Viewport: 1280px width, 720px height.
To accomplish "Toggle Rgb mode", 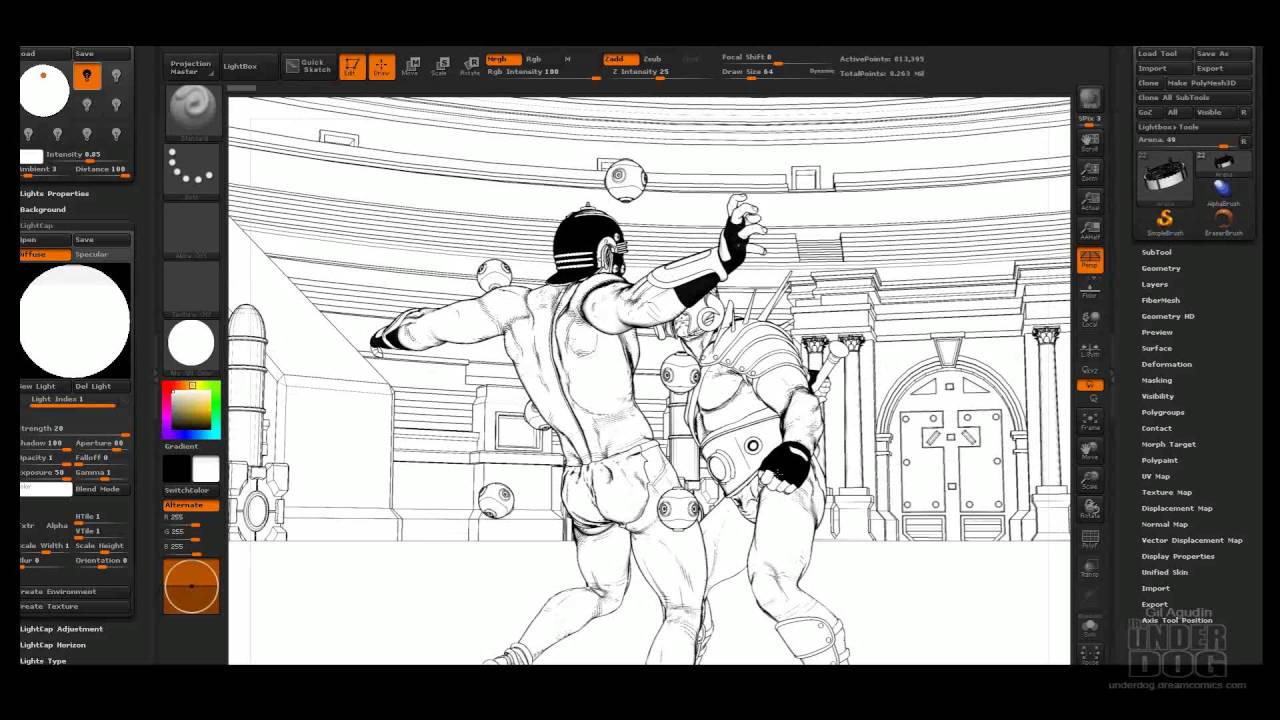I will [x=534, y=59].
